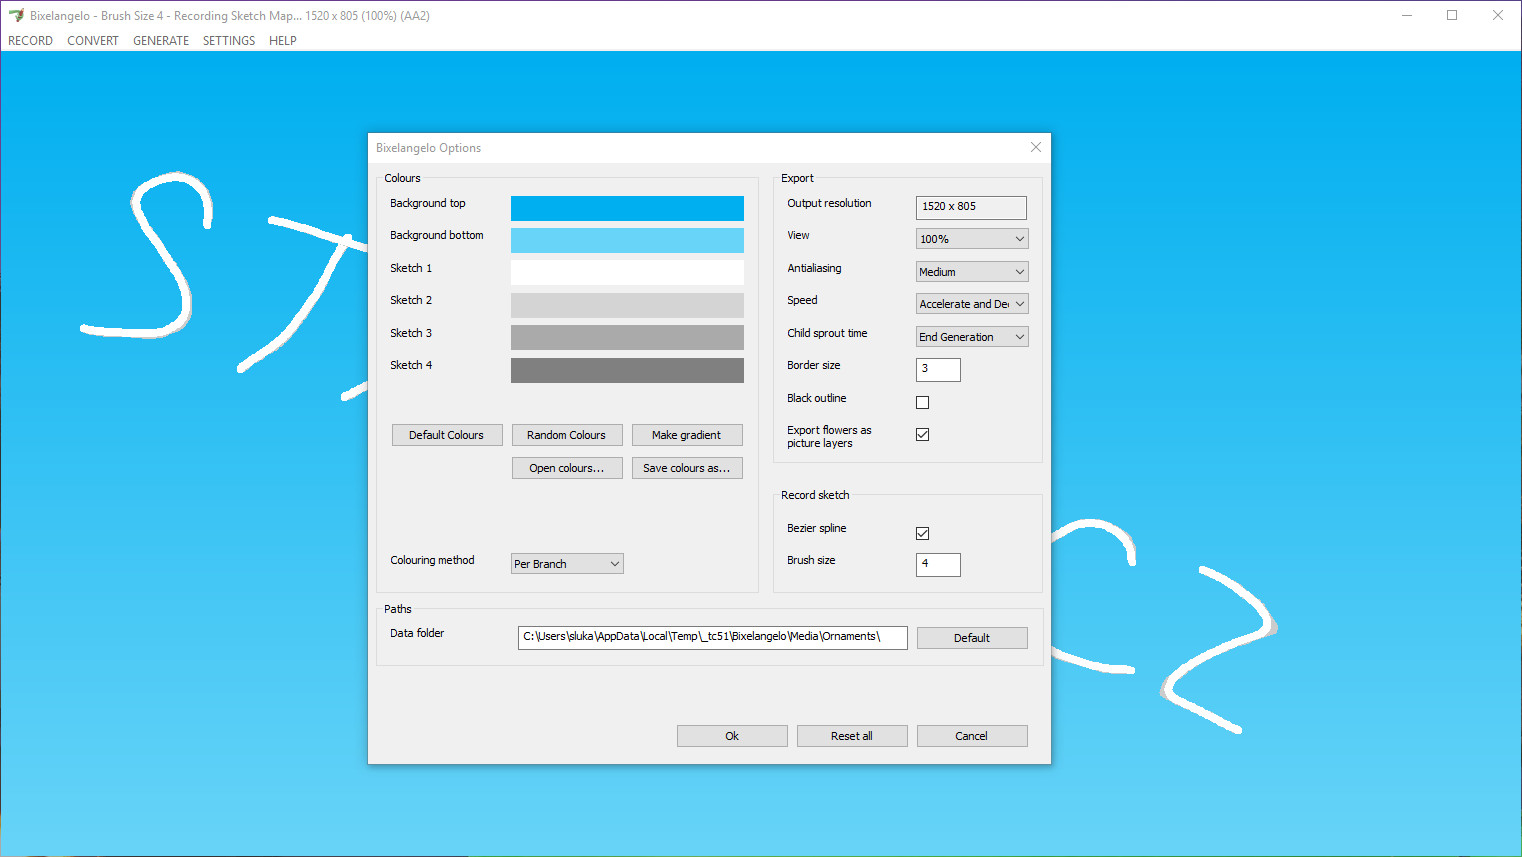Close the Bixelangelo Options dialog
Image resolution: width=1522 pixels, height=857 pixels.
1036,147
